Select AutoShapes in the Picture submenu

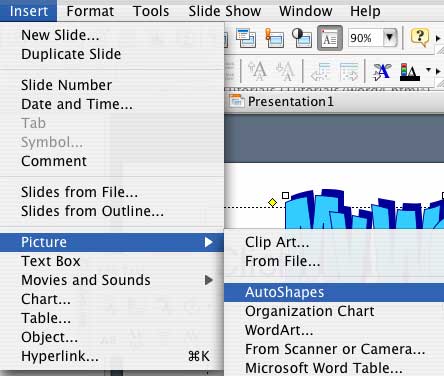coord(334,292)
